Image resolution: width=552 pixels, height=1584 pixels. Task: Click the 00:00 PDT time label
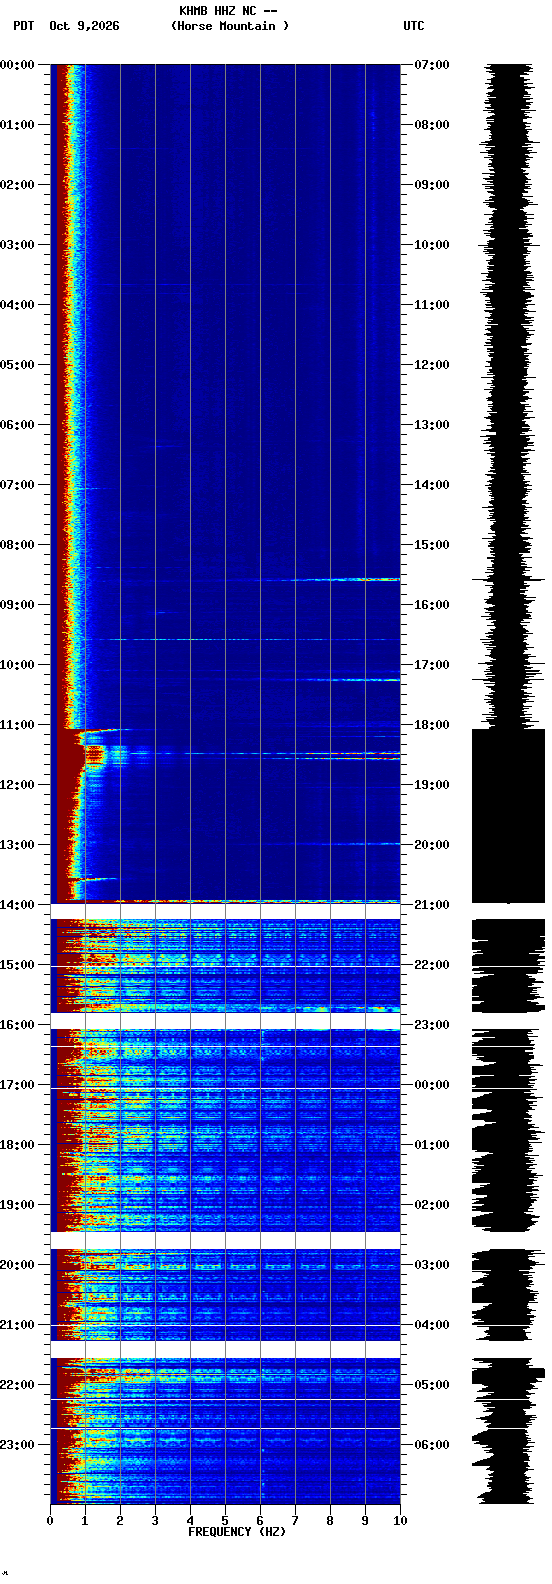pyautogui.click(x=17, y=65)
